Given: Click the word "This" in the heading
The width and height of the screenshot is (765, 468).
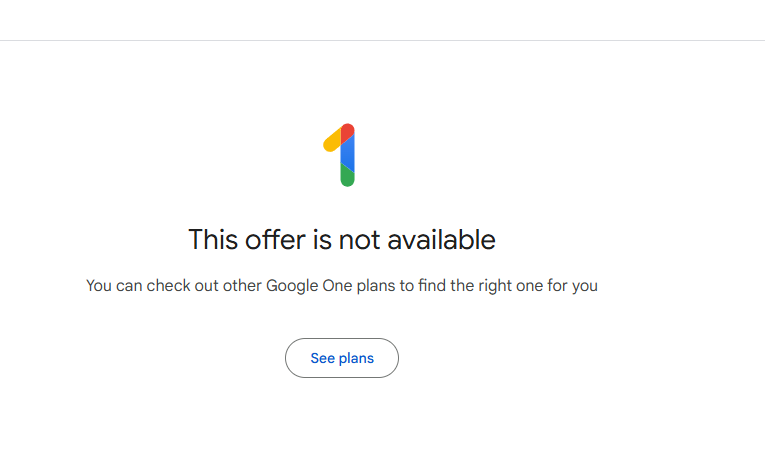Looking at the screenshot, I should click(x=213, y=240).
